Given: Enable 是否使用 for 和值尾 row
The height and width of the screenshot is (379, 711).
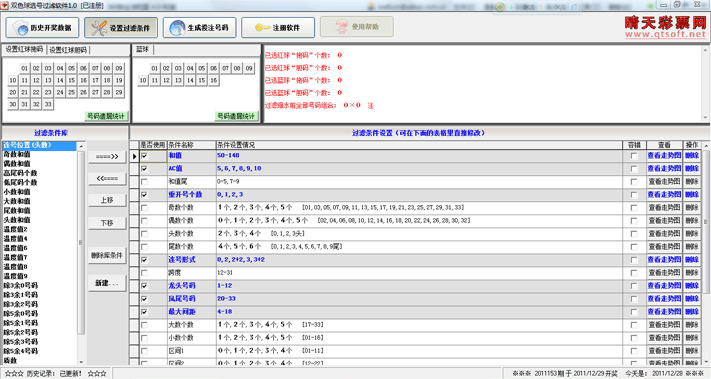Looking at the screenshot, I should (144, 182).
